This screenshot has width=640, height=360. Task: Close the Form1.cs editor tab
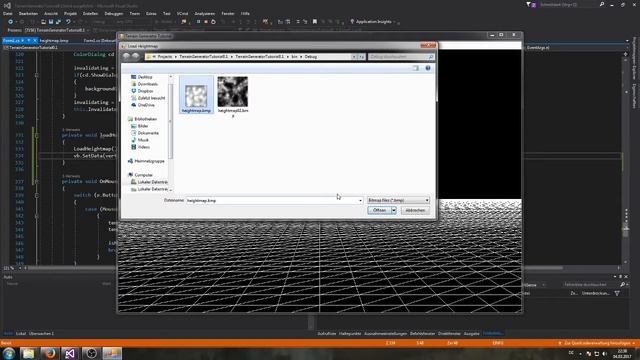tap(35, 40)
